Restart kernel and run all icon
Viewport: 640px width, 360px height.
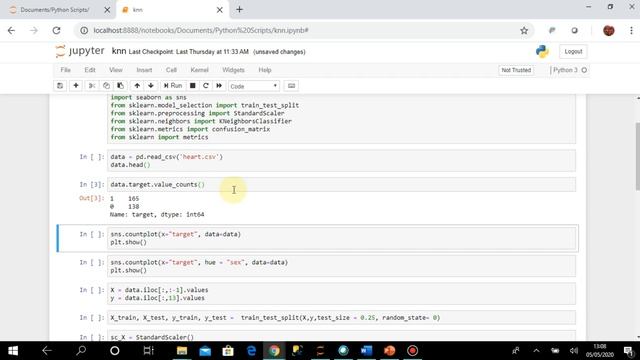(219, 86)
